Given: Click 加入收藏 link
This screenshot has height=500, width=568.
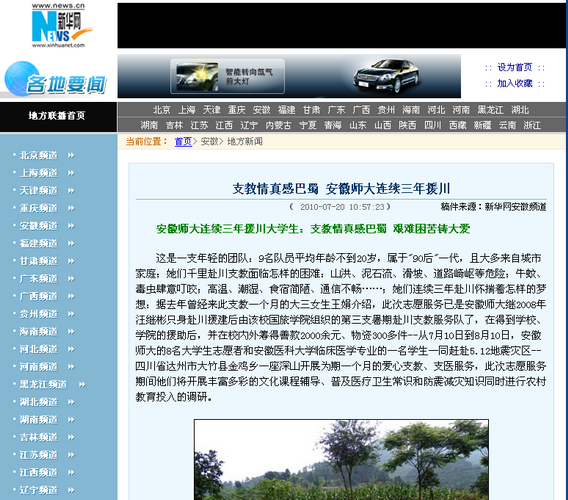Looking at the screenshot, I should (x=515, y=83).
